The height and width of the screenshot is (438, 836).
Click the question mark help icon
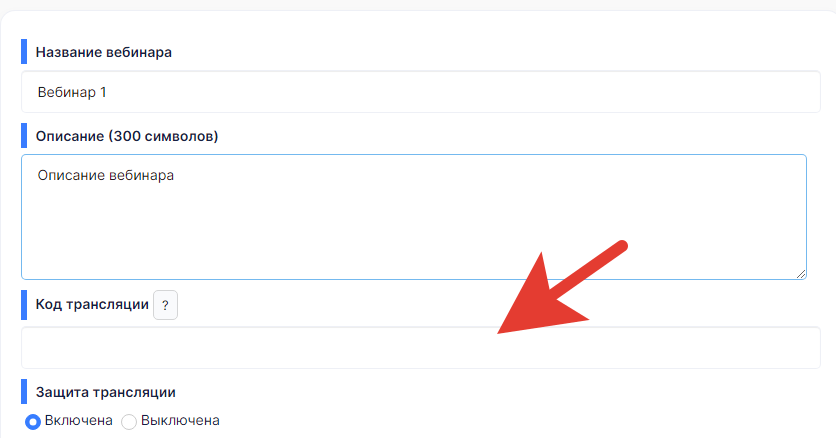pyautogui.click(x=165, y=305)
